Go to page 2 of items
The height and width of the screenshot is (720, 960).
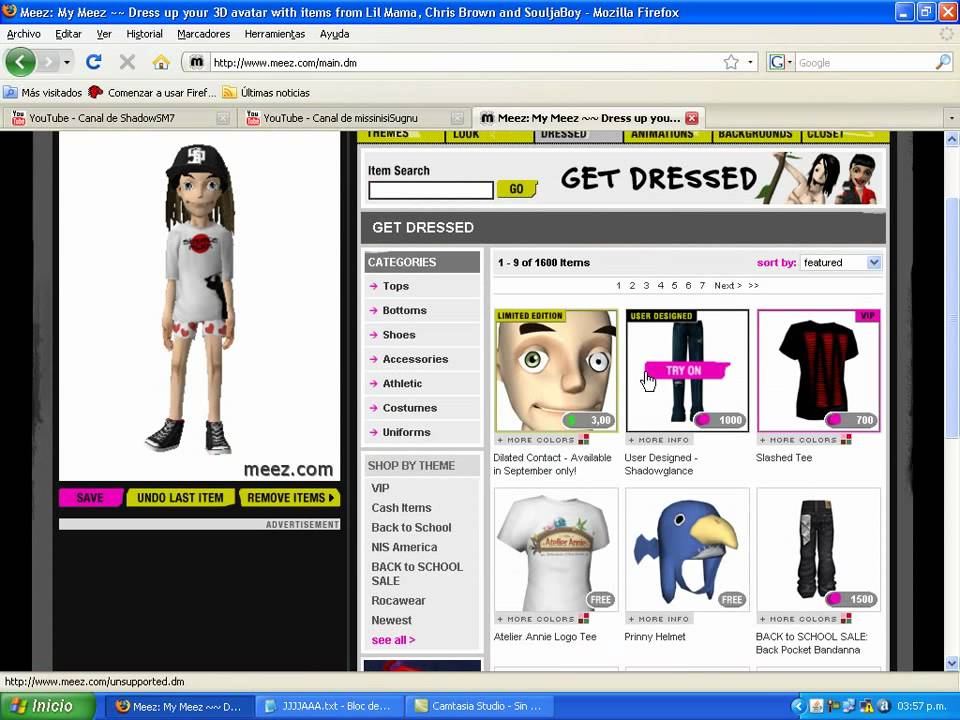(632, 285)
